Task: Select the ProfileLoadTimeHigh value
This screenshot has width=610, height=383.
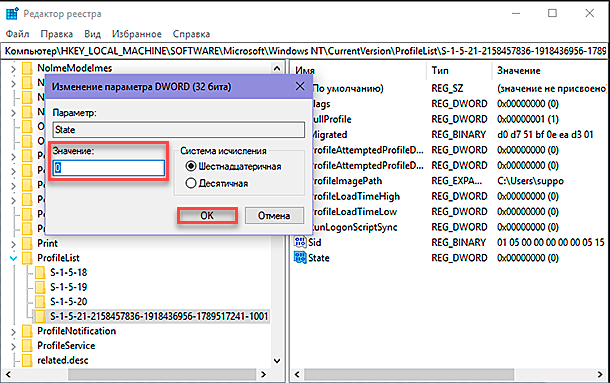Action: pyautogui.click(x=356, y=196)
